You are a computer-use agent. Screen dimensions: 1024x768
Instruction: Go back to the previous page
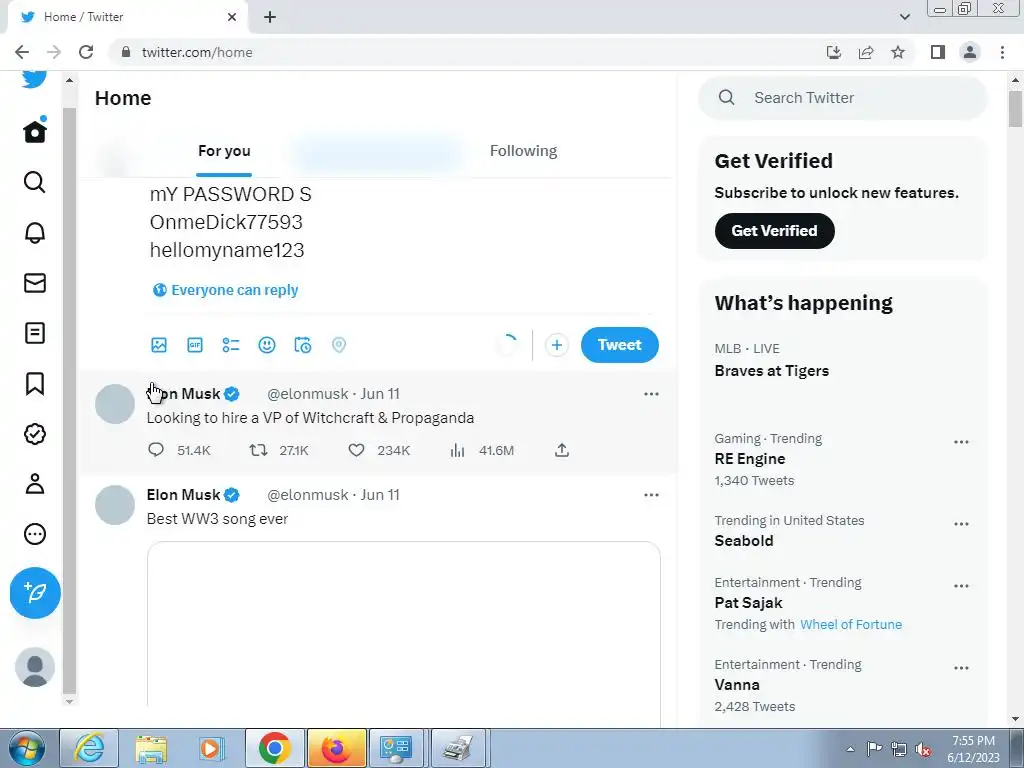point(22,52)
